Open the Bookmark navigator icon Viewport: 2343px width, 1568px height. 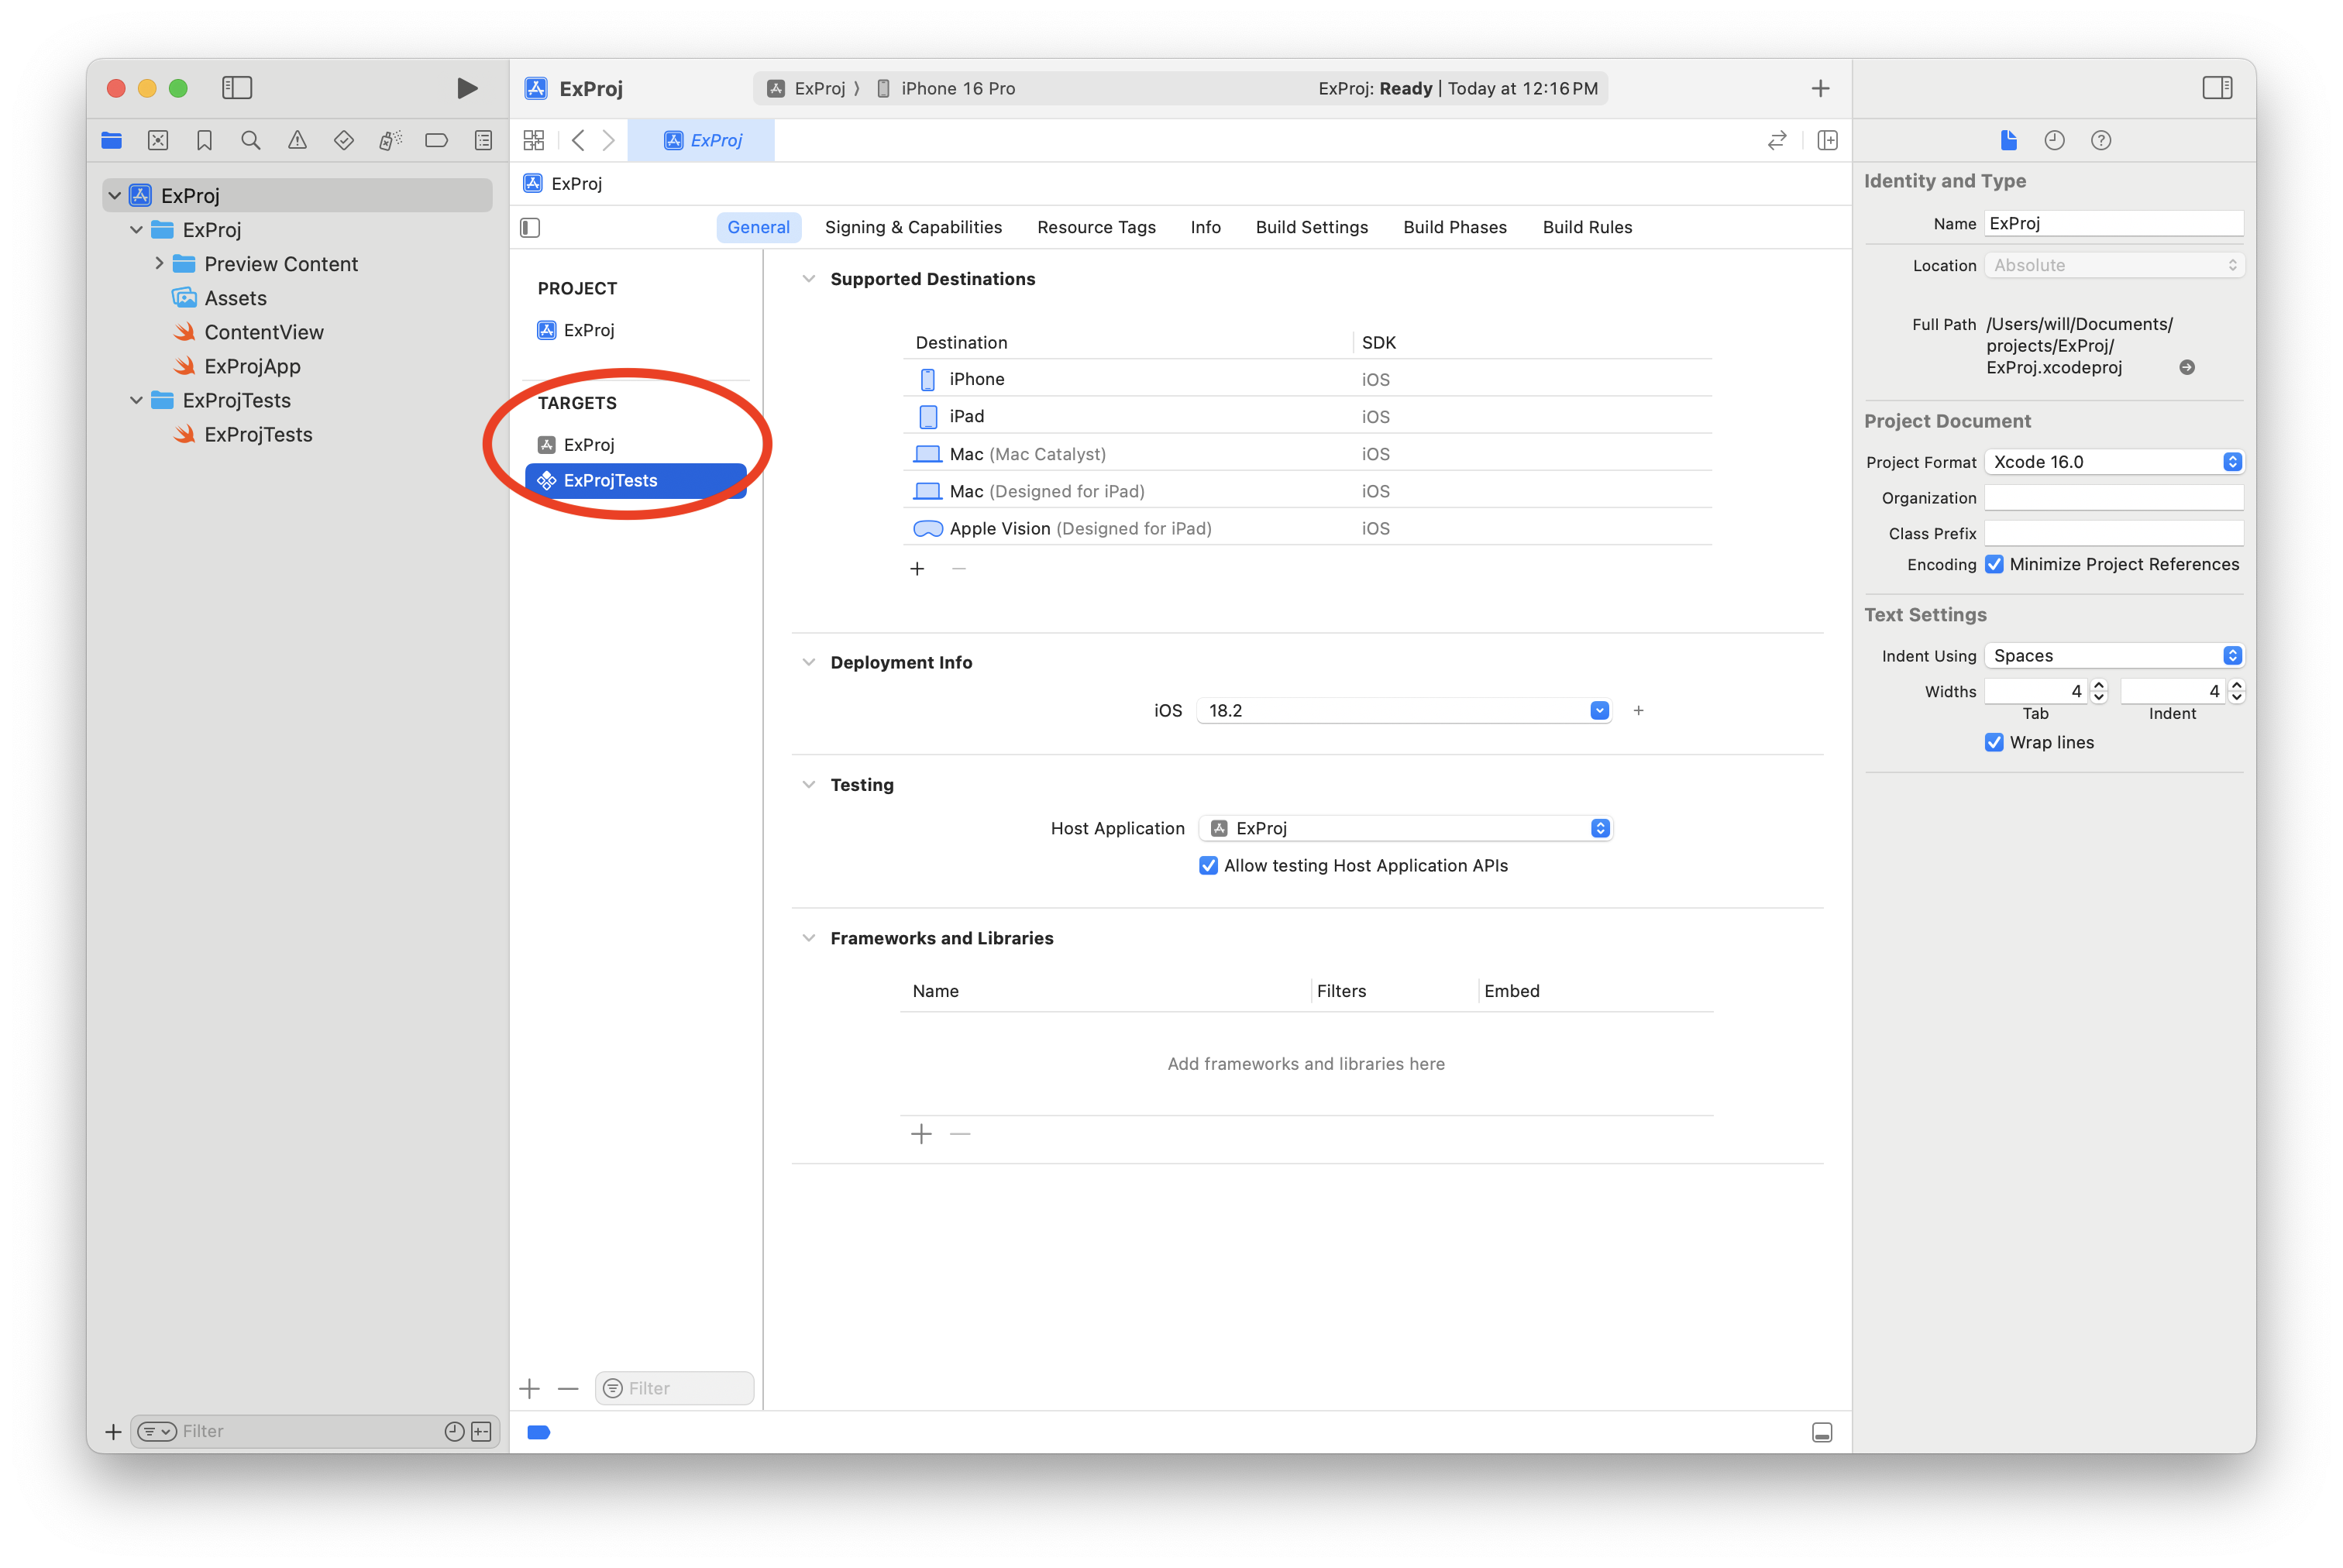[x=204, y=140]
